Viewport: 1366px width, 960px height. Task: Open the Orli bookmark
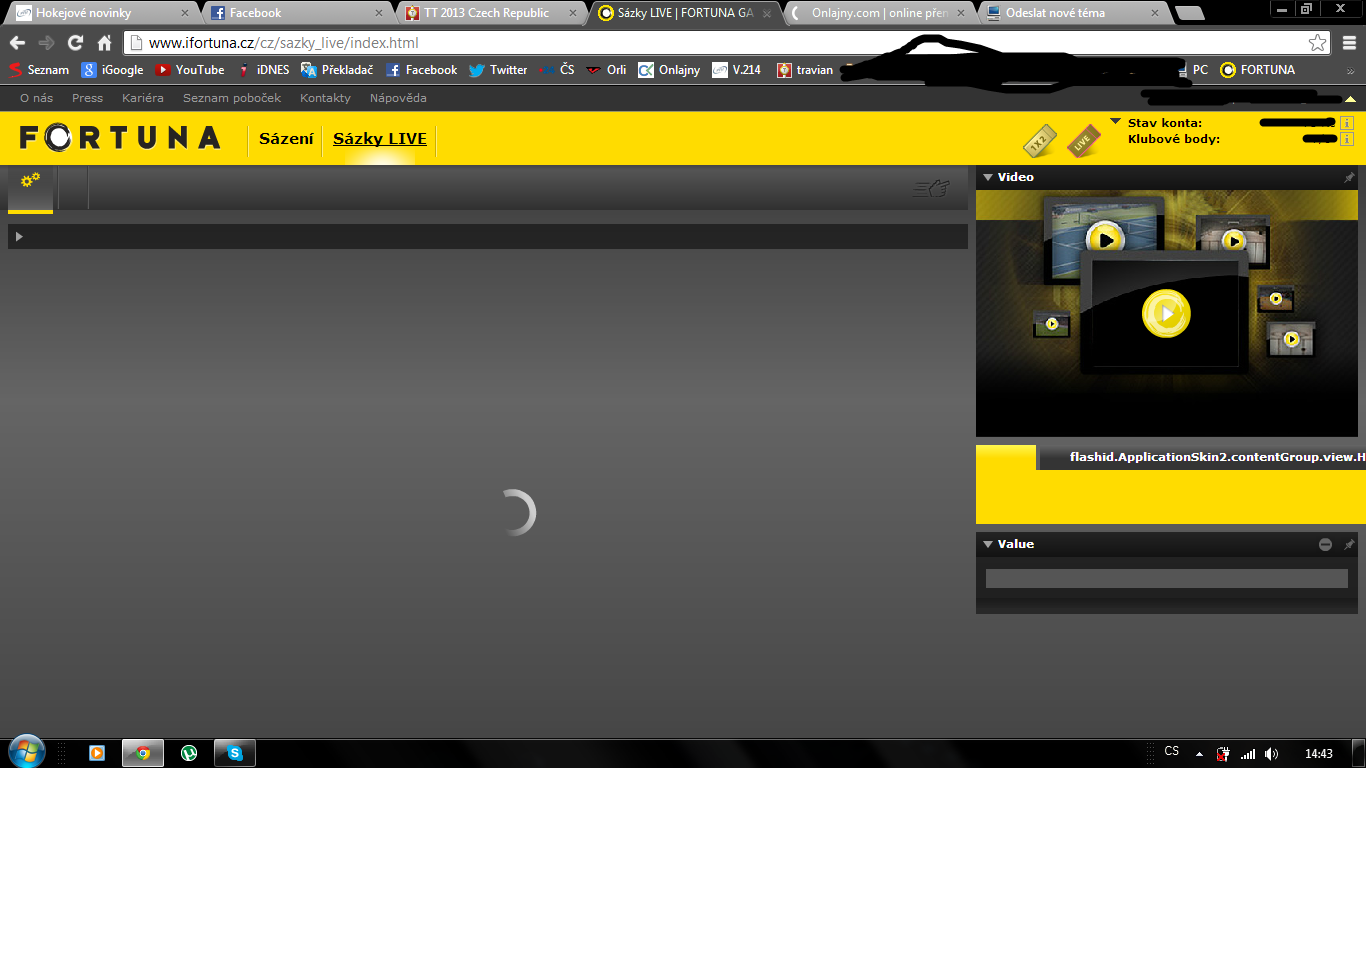pos(606,70)
